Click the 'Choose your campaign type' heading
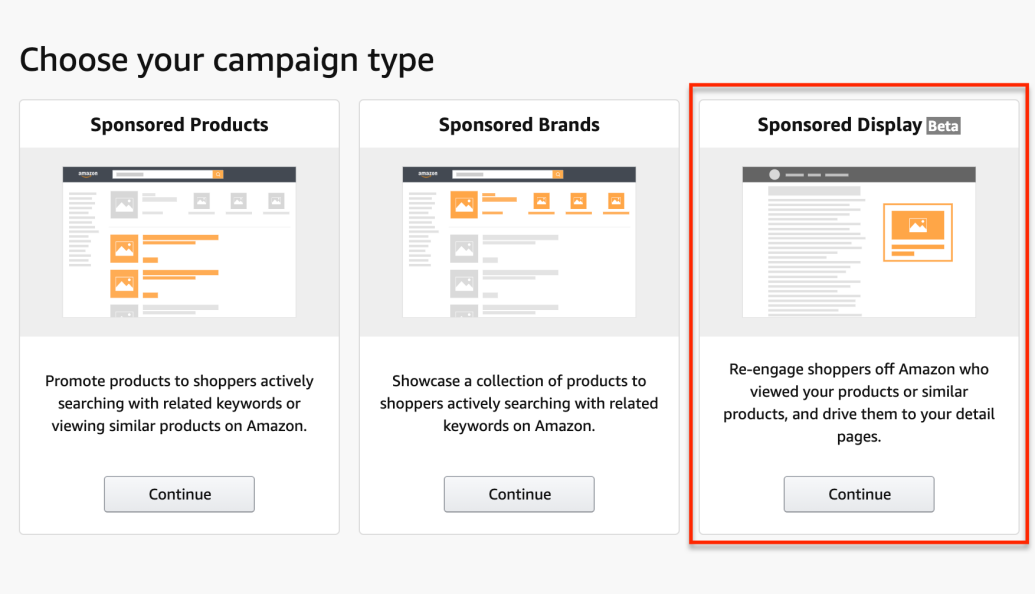 pyautogui.click(x=227, y=60)
